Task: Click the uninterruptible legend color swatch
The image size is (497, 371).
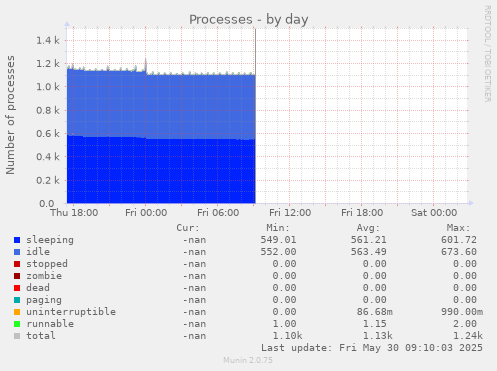Action: point(17,312)
